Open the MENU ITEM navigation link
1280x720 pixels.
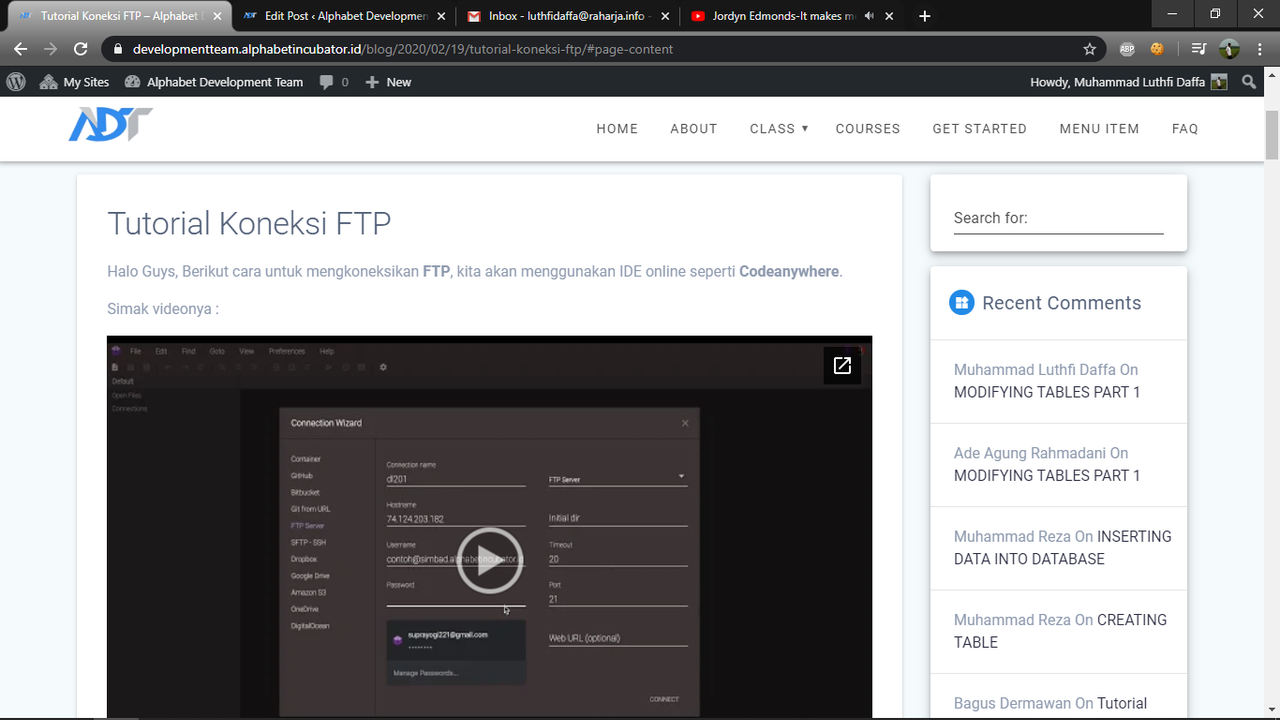(x=1099, y=128)
